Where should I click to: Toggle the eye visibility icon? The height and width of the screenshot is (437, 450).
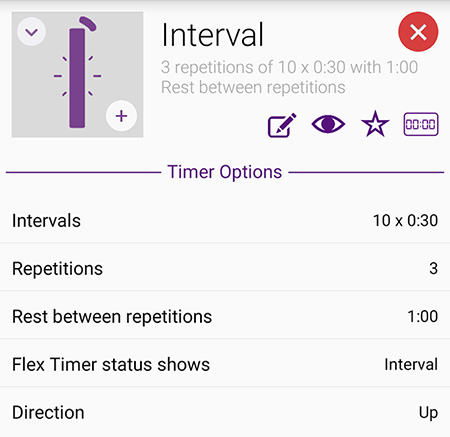[x=328, y=124]
